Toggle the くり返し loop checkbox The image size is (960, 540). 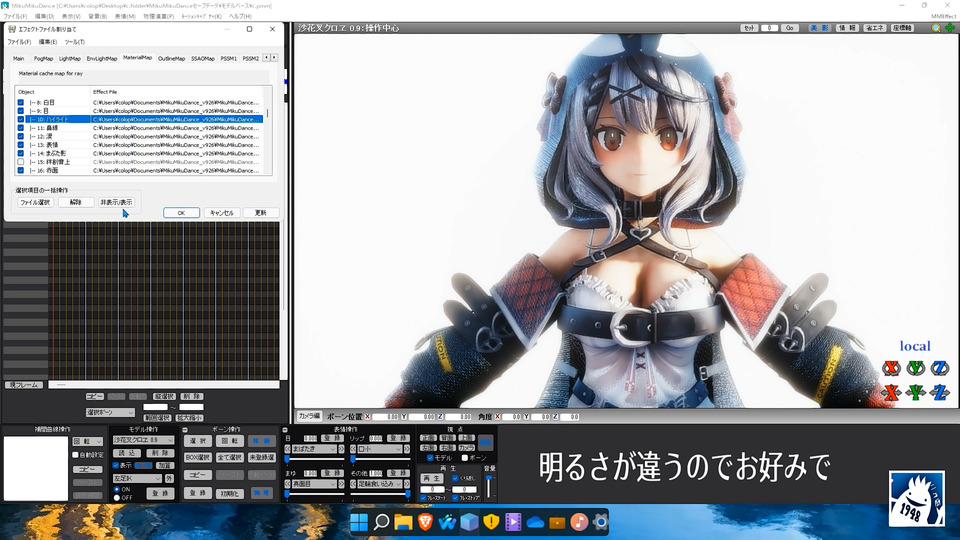pos(455,478)
